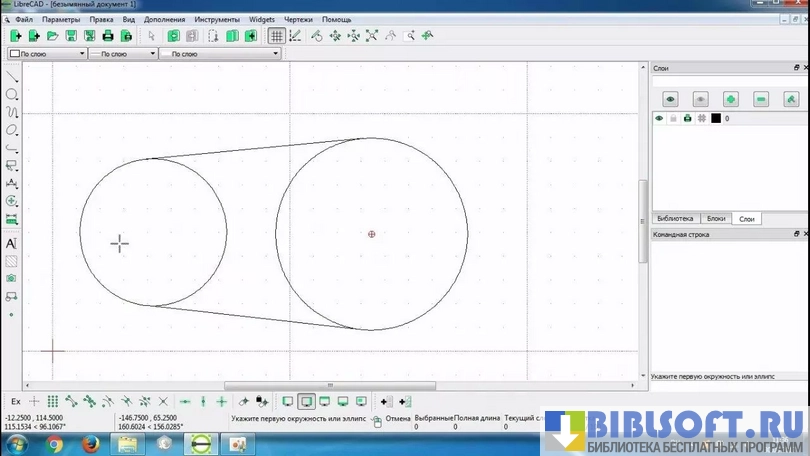Open the Инструменты menu
This screenshot has width=810, height=456.
(216, 19)
